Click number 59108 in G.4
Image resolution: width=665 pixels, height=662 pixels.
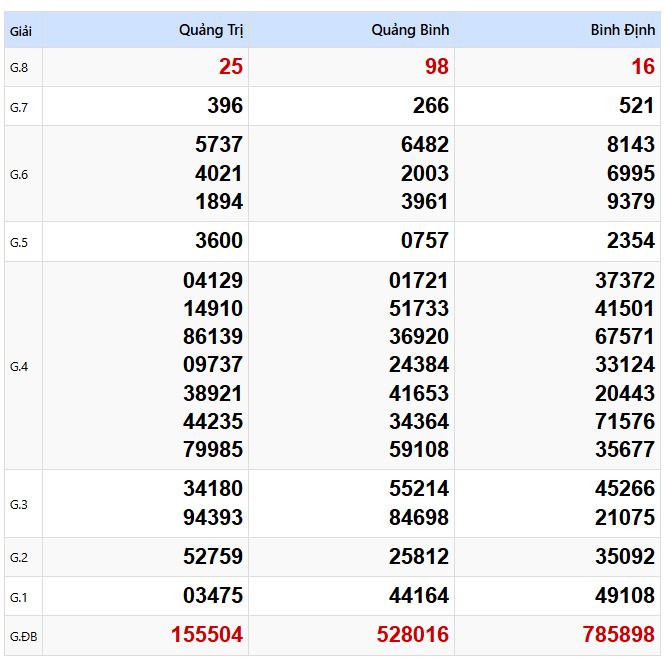click(419, 449)
